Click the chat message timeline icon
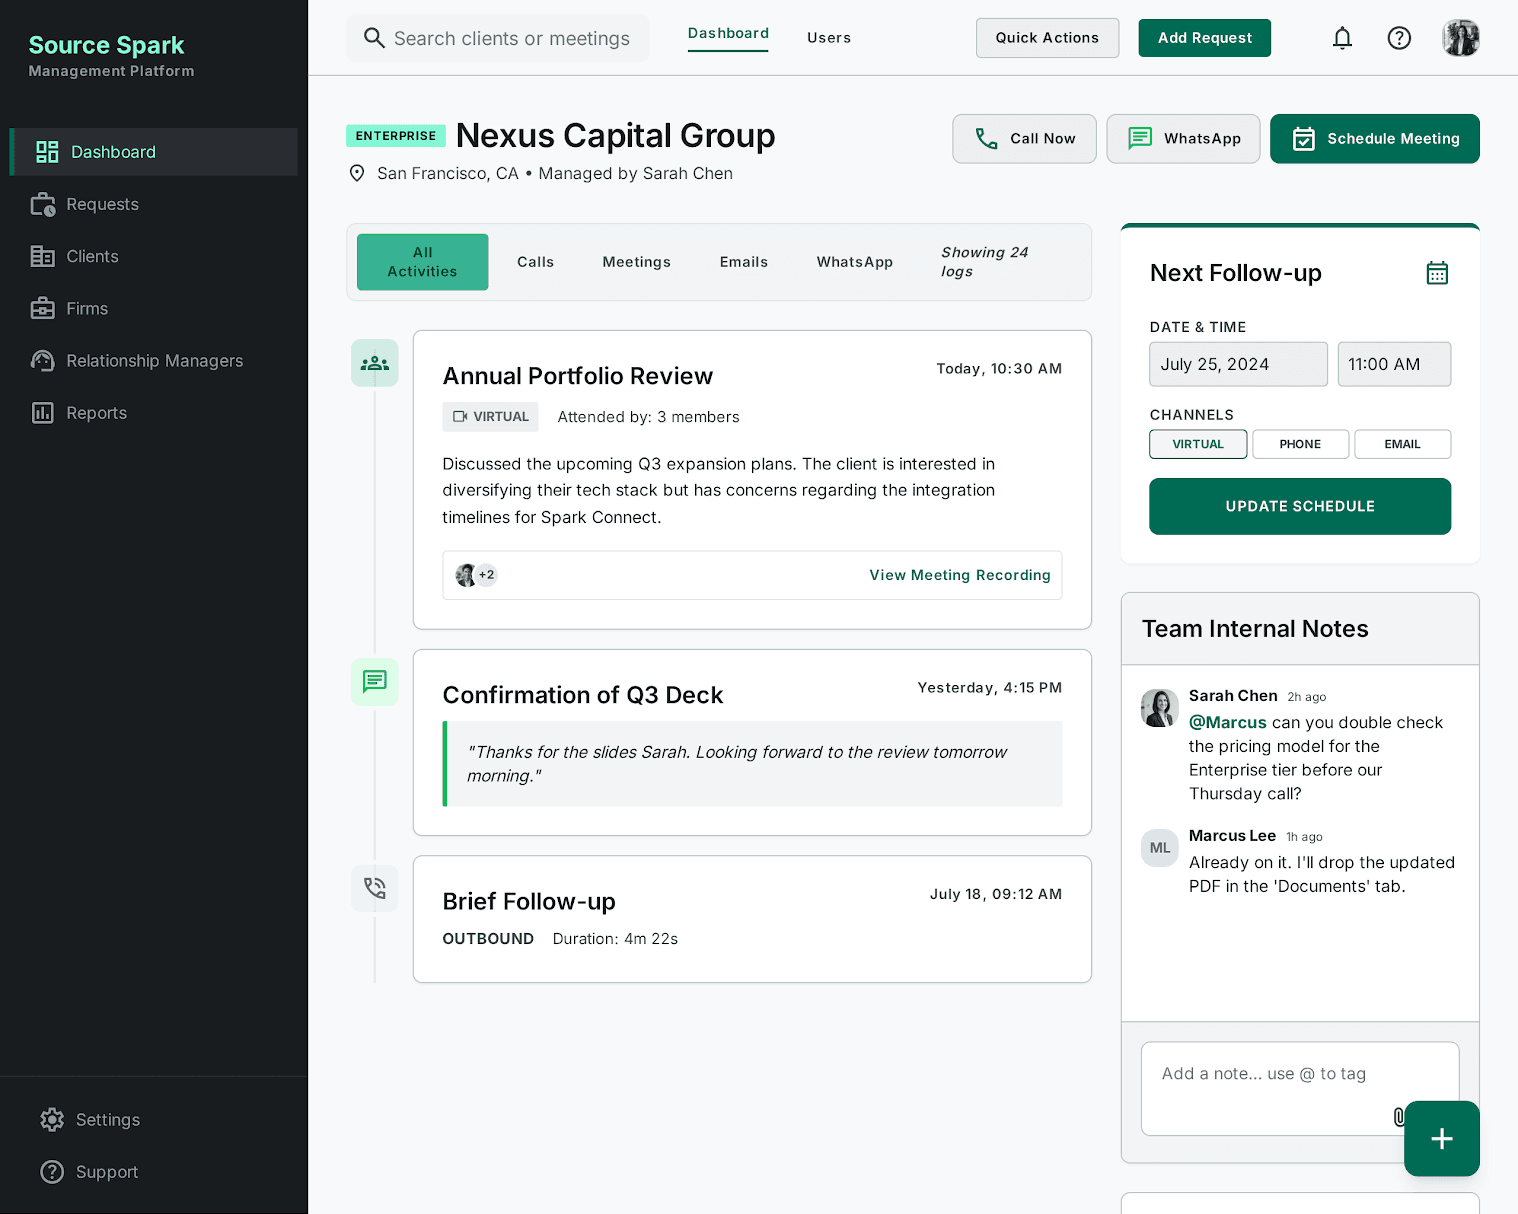 click(375, 682)
